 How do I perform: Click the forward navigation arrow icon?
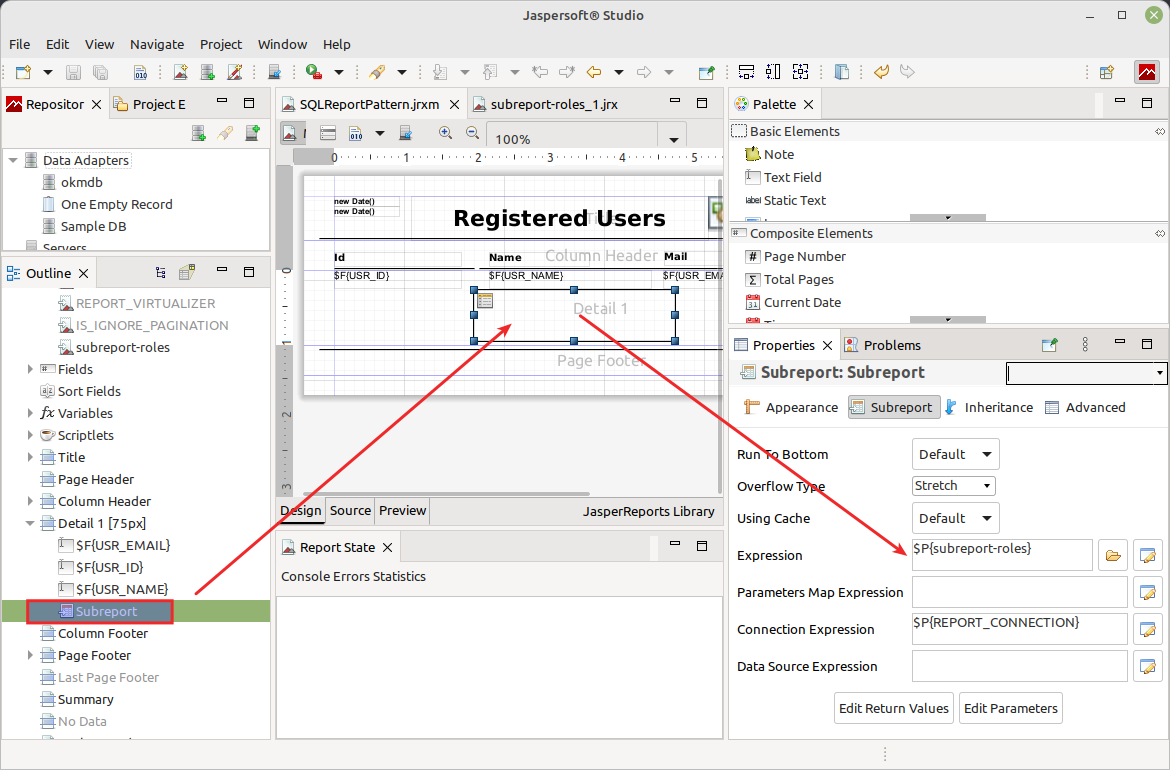[644, 72]
